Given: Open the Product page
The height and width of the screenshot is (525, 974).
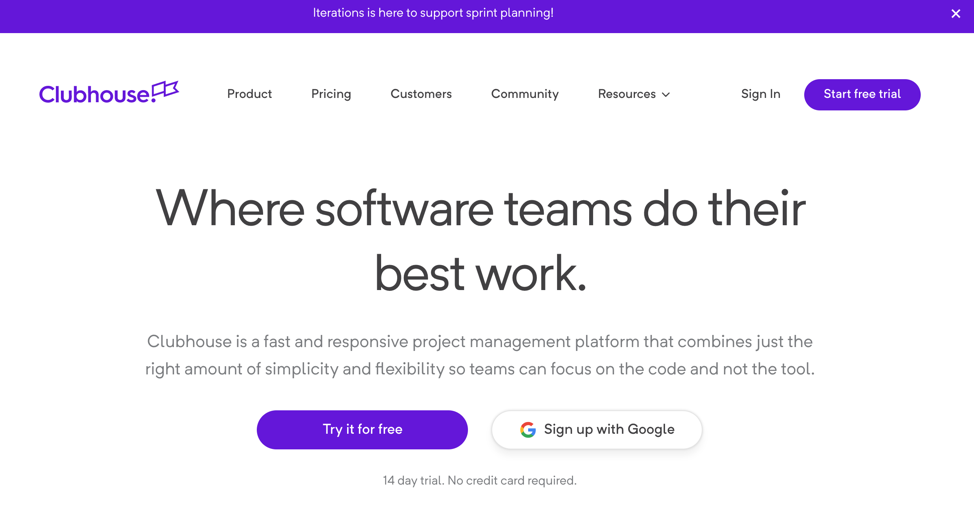Looking at the screenshot, I should tap(249, 94).
